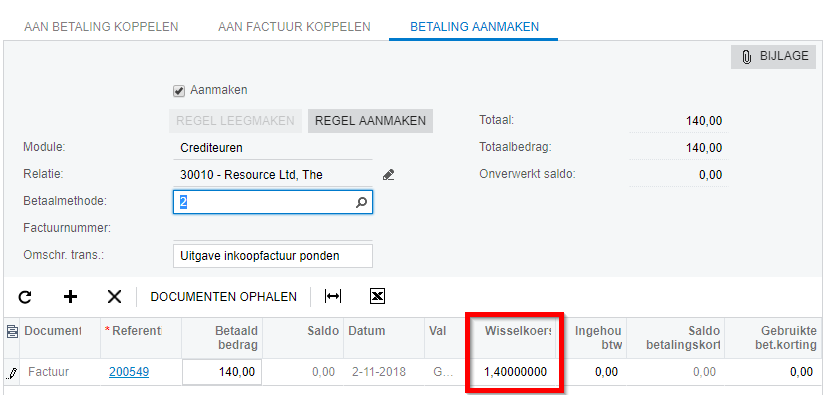Open reference link 200549

pyautogui.click(x=129, y=372)
